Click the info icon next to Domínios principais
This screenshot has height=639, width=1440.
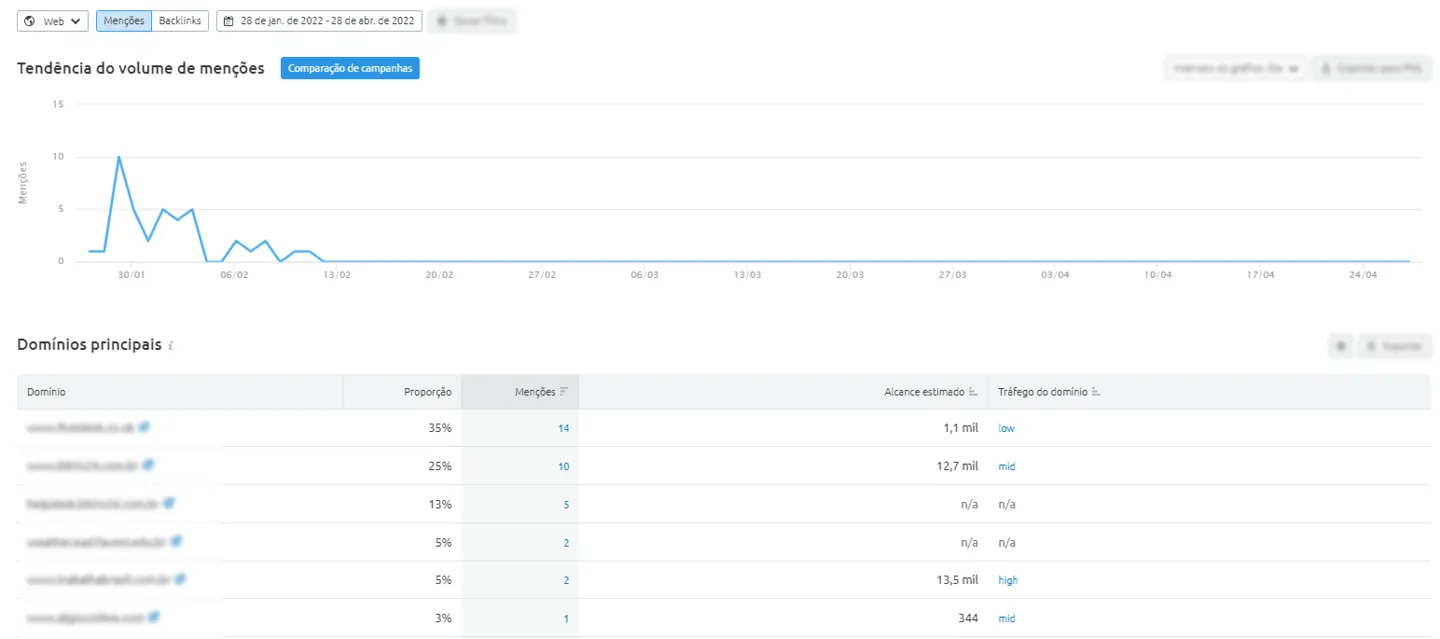[171, 346]
